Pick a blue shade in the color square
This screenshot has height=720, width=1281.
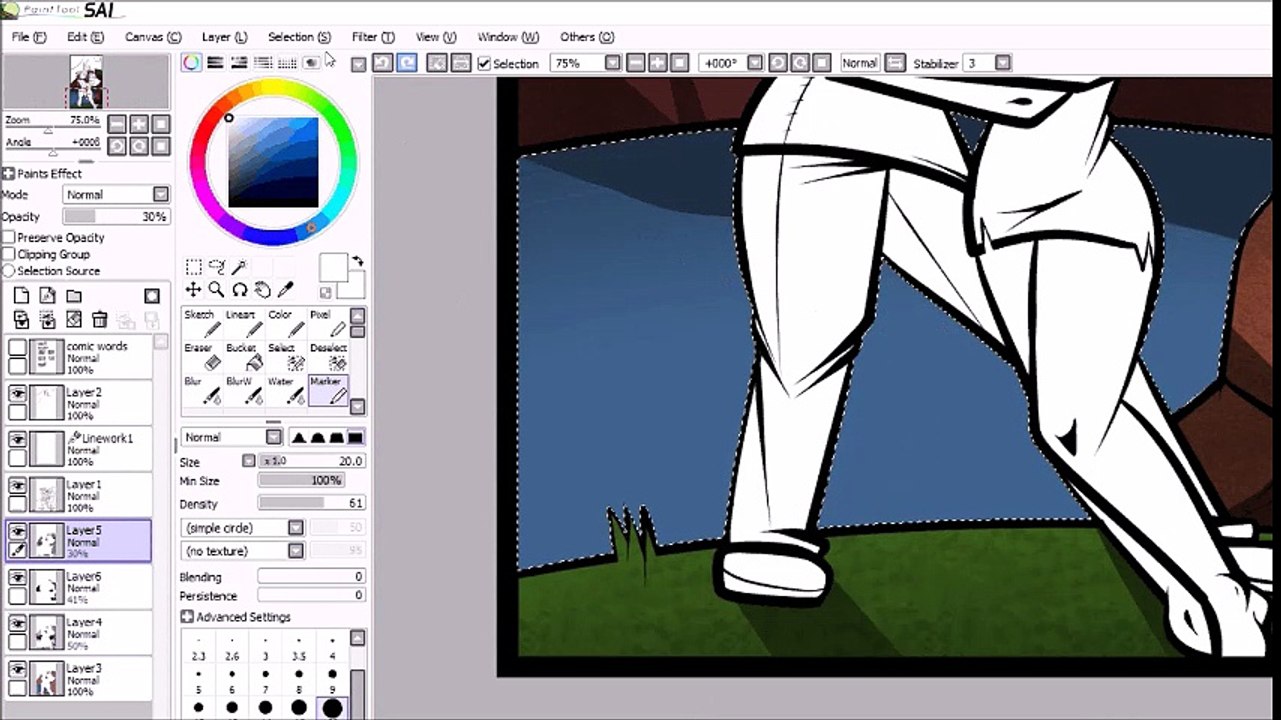click(273, 162)
